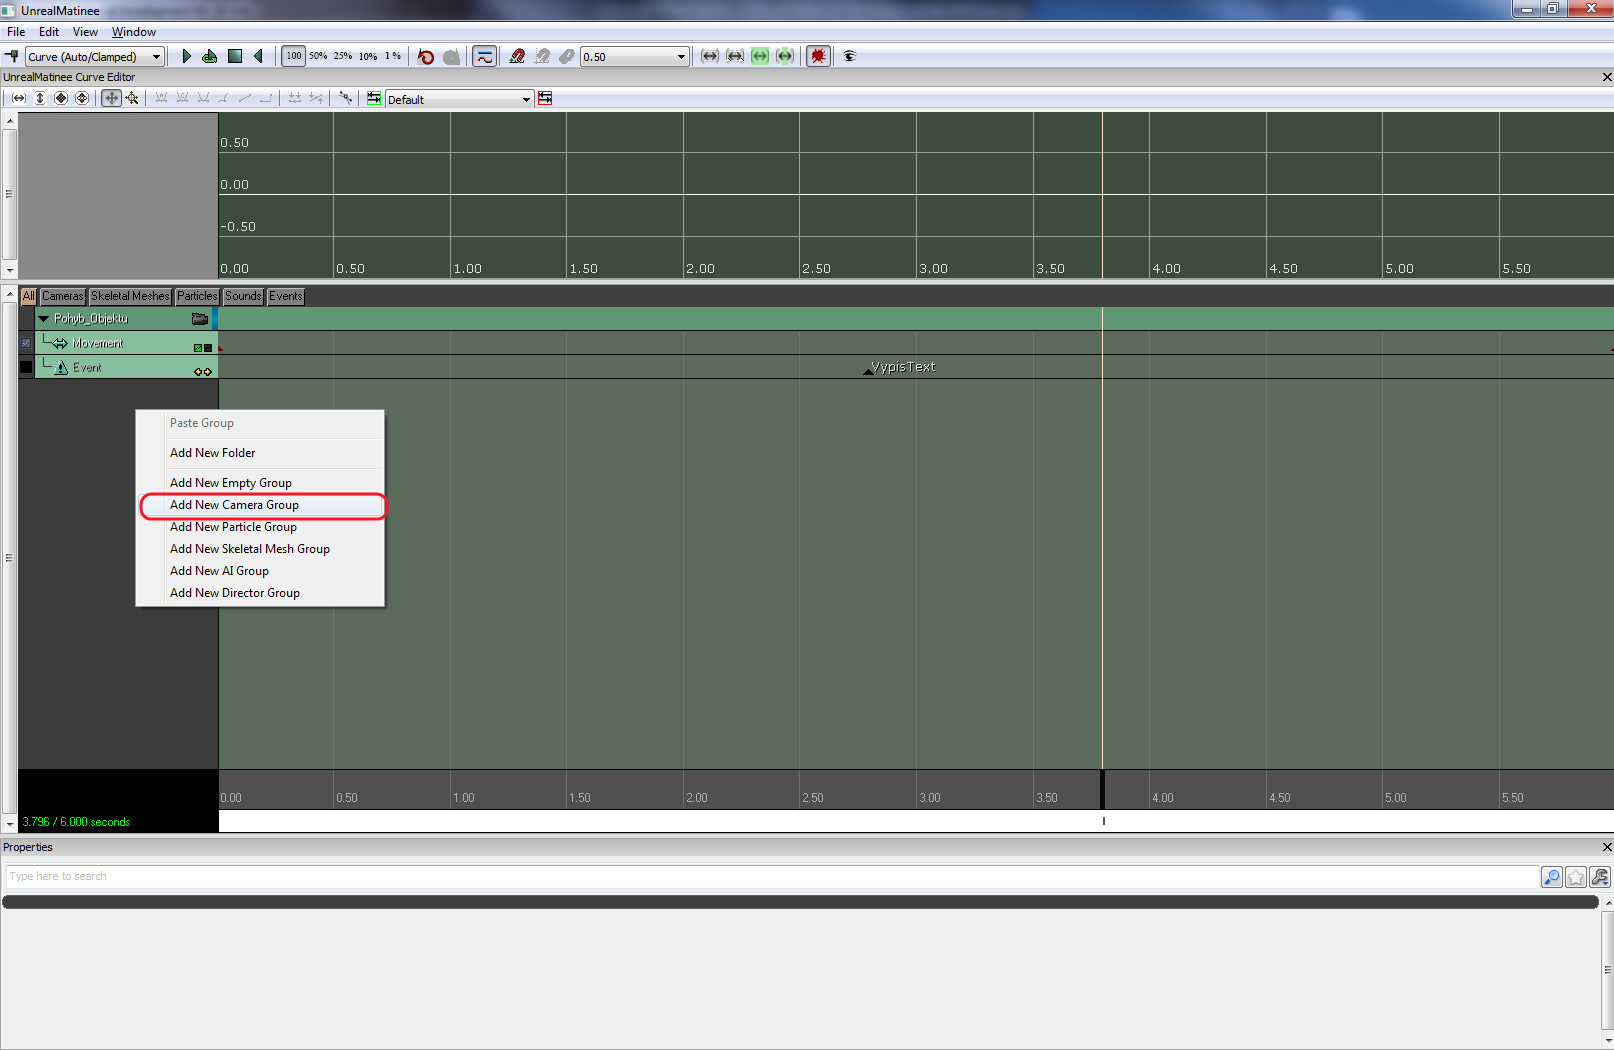The width and height of the screenshot is (1614, 1050).
Task: Play the Matinee sequence forward
Action: tap(186, 56)
